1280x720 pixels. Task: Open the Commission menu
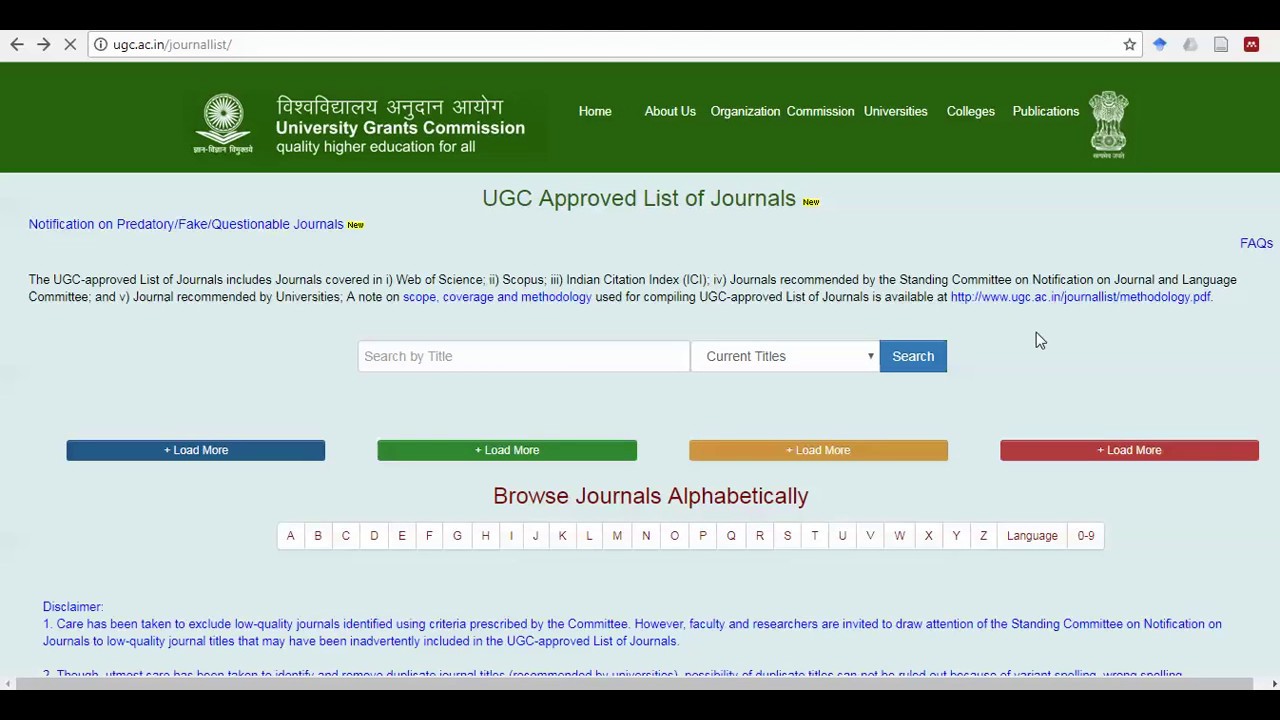[x=820, y=111]
